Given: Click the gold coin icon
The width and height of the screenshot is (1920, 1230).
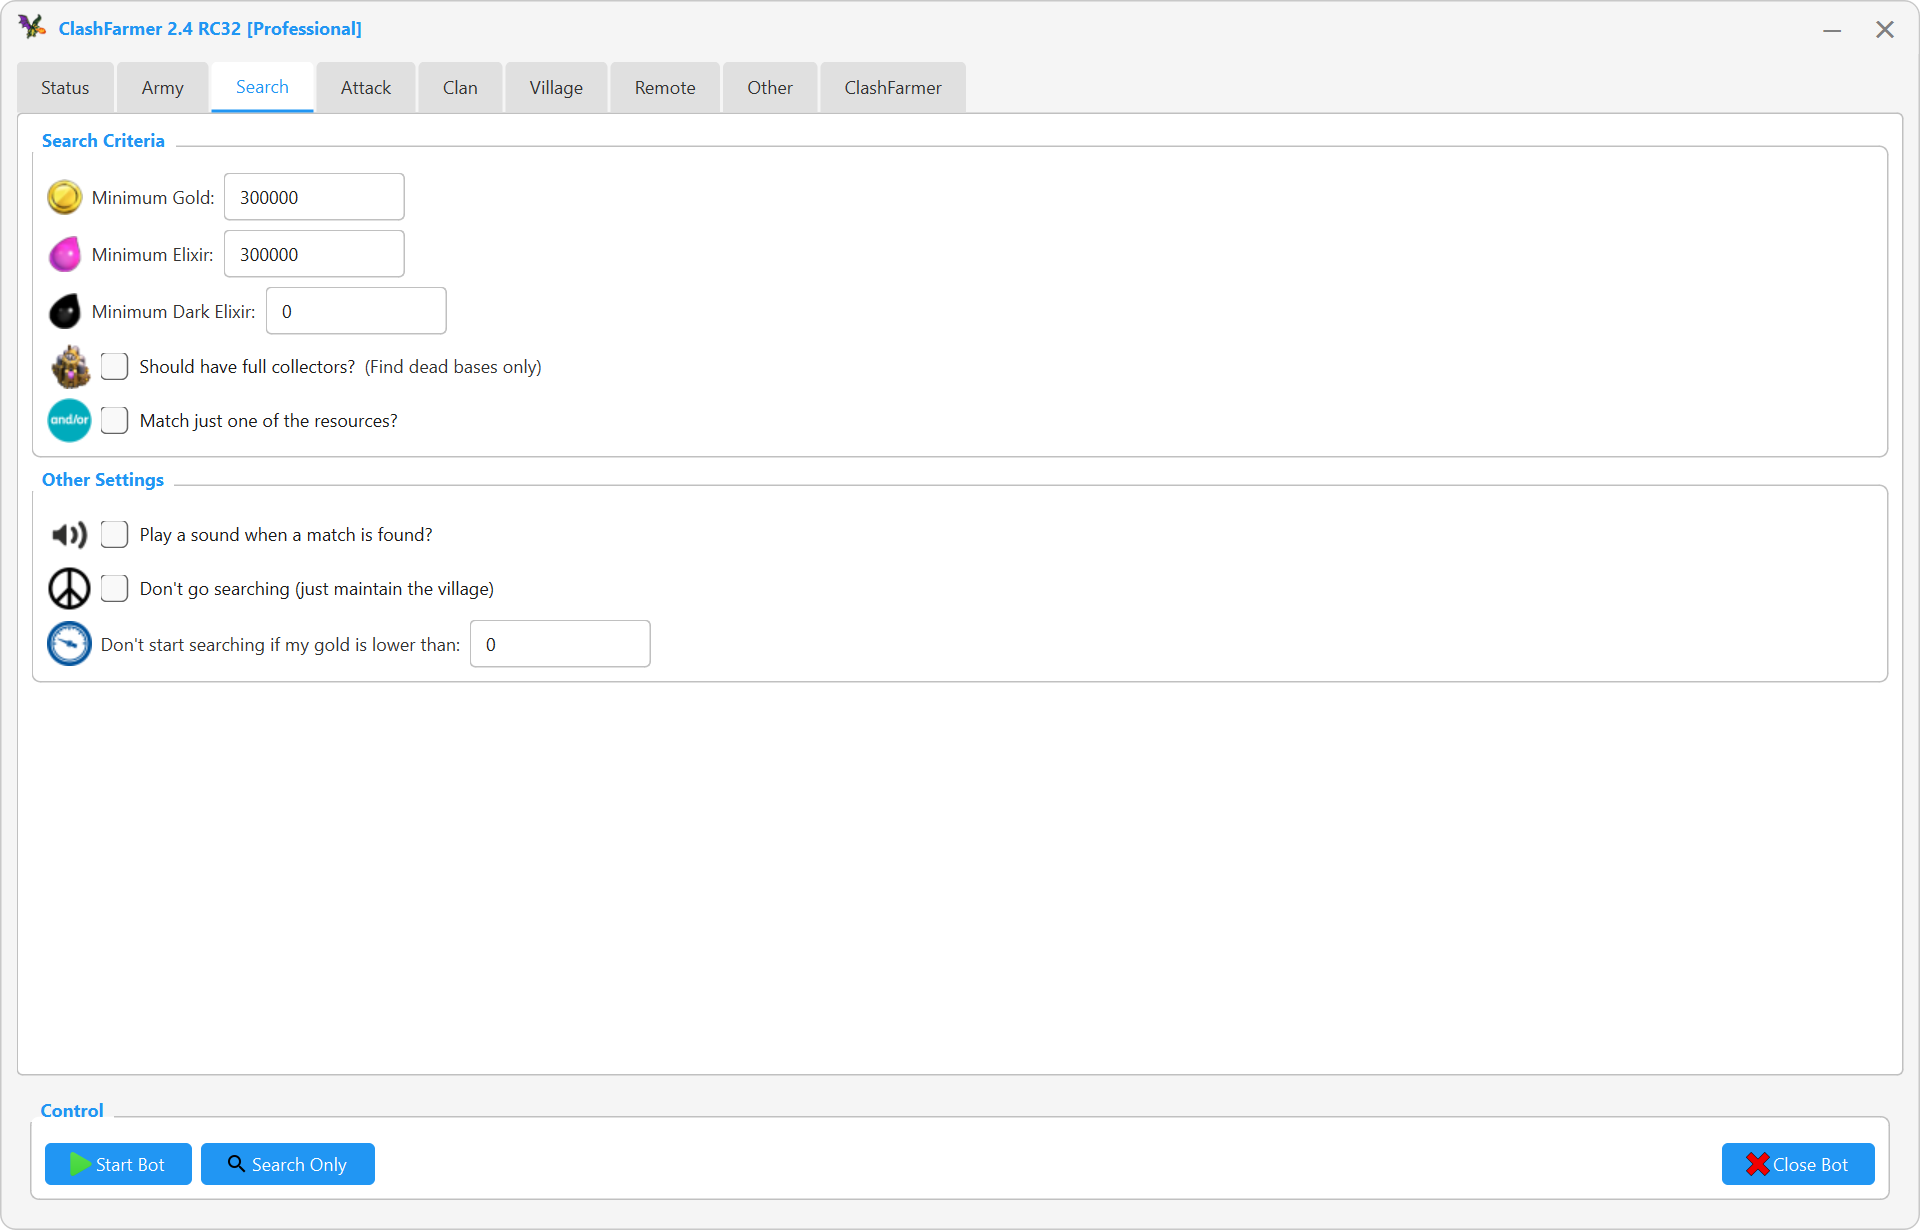Looking at the screenshot, I should point(65,197).
